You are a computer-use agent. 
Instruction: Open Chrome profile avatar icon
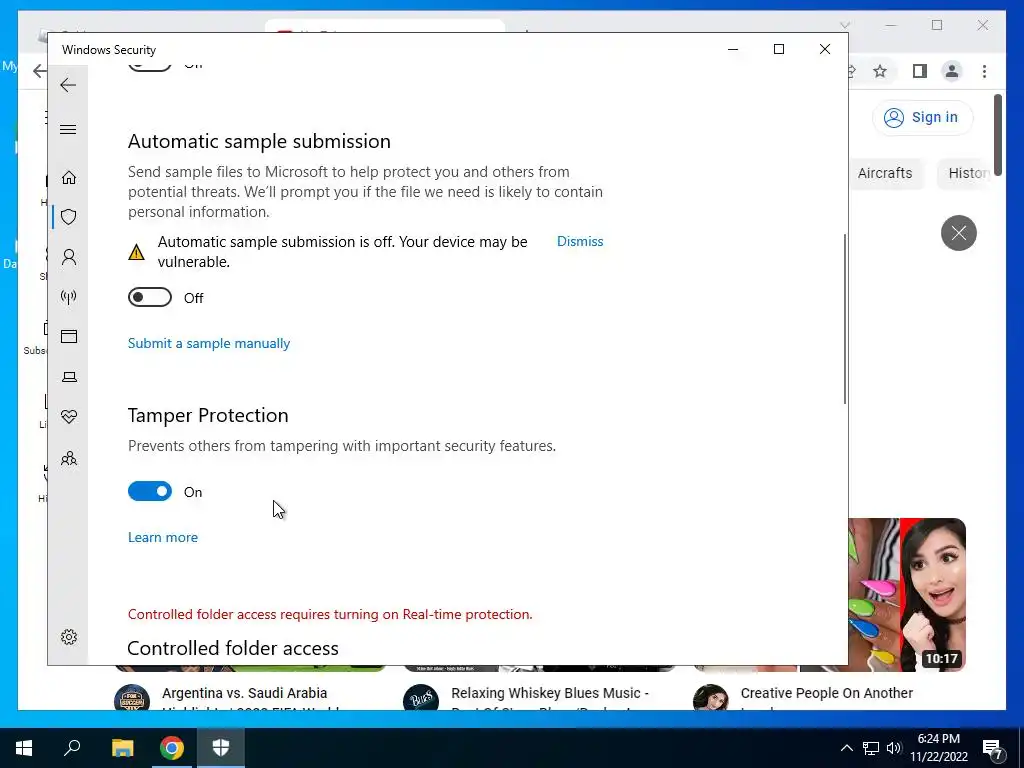coord(952,71)
